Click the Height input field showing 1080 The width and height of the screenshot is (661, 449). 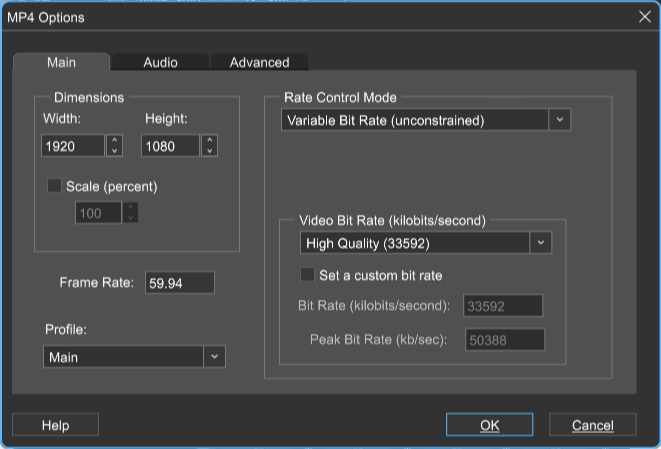pos(170,146)
